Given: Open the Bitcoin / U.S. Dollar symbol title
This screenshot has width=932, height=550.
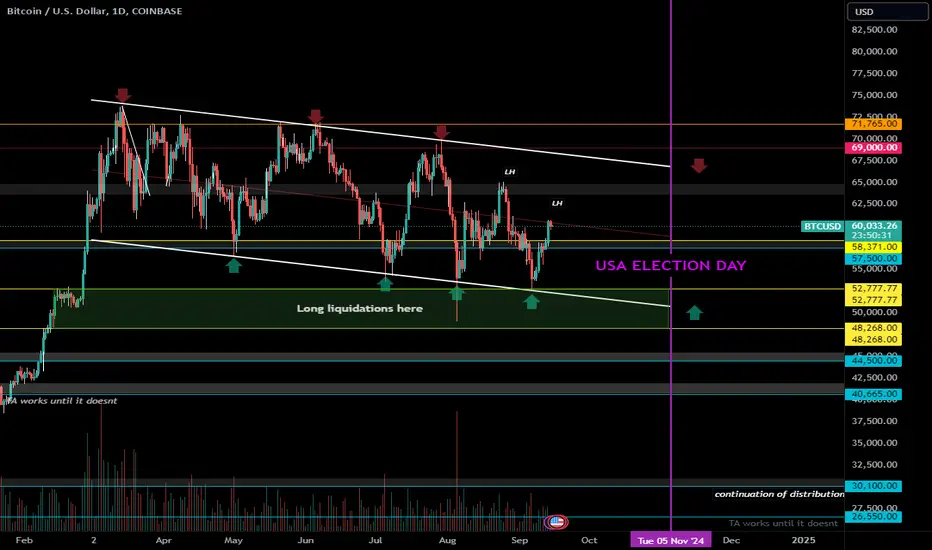Looking at the screenshot, I should 95,11.
